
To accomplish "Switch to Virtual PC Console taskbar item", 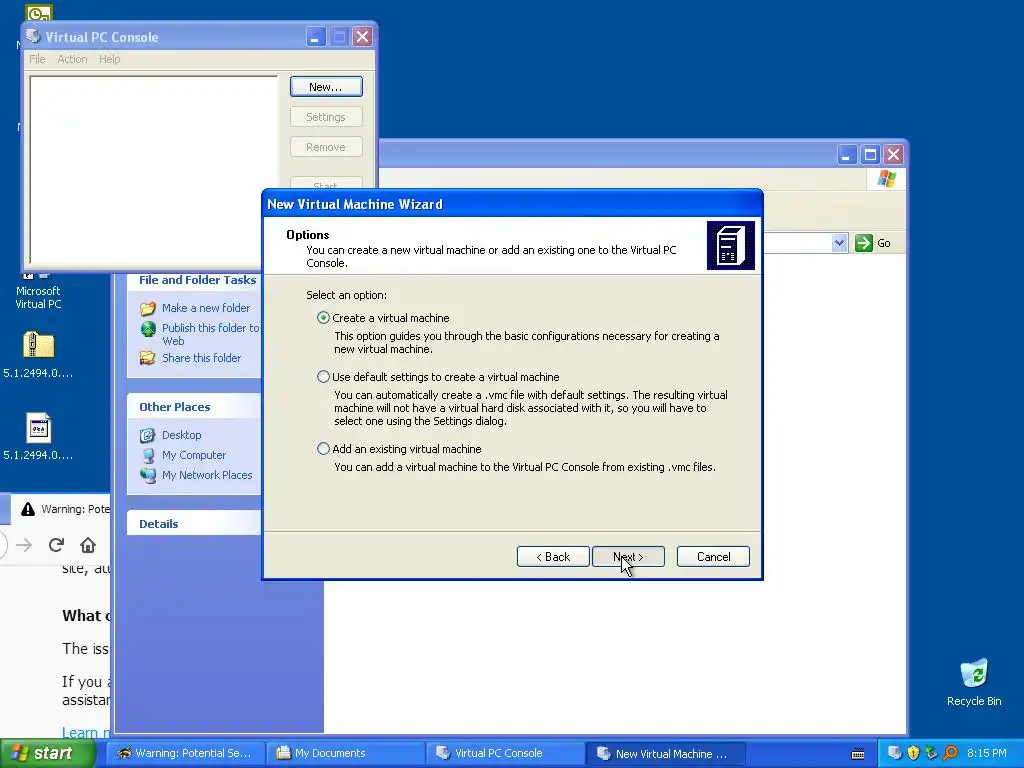I will pyautogui.click(x=506, y=753).
